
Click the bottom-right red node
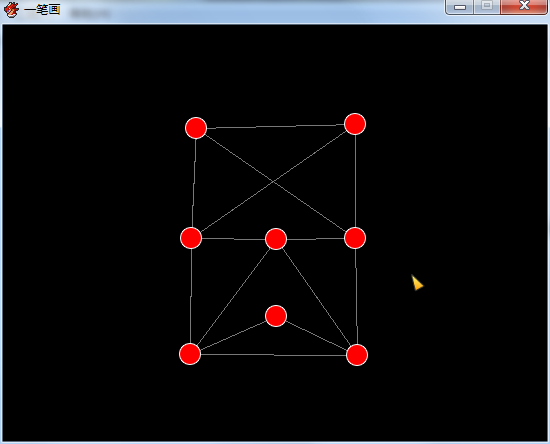357,355
